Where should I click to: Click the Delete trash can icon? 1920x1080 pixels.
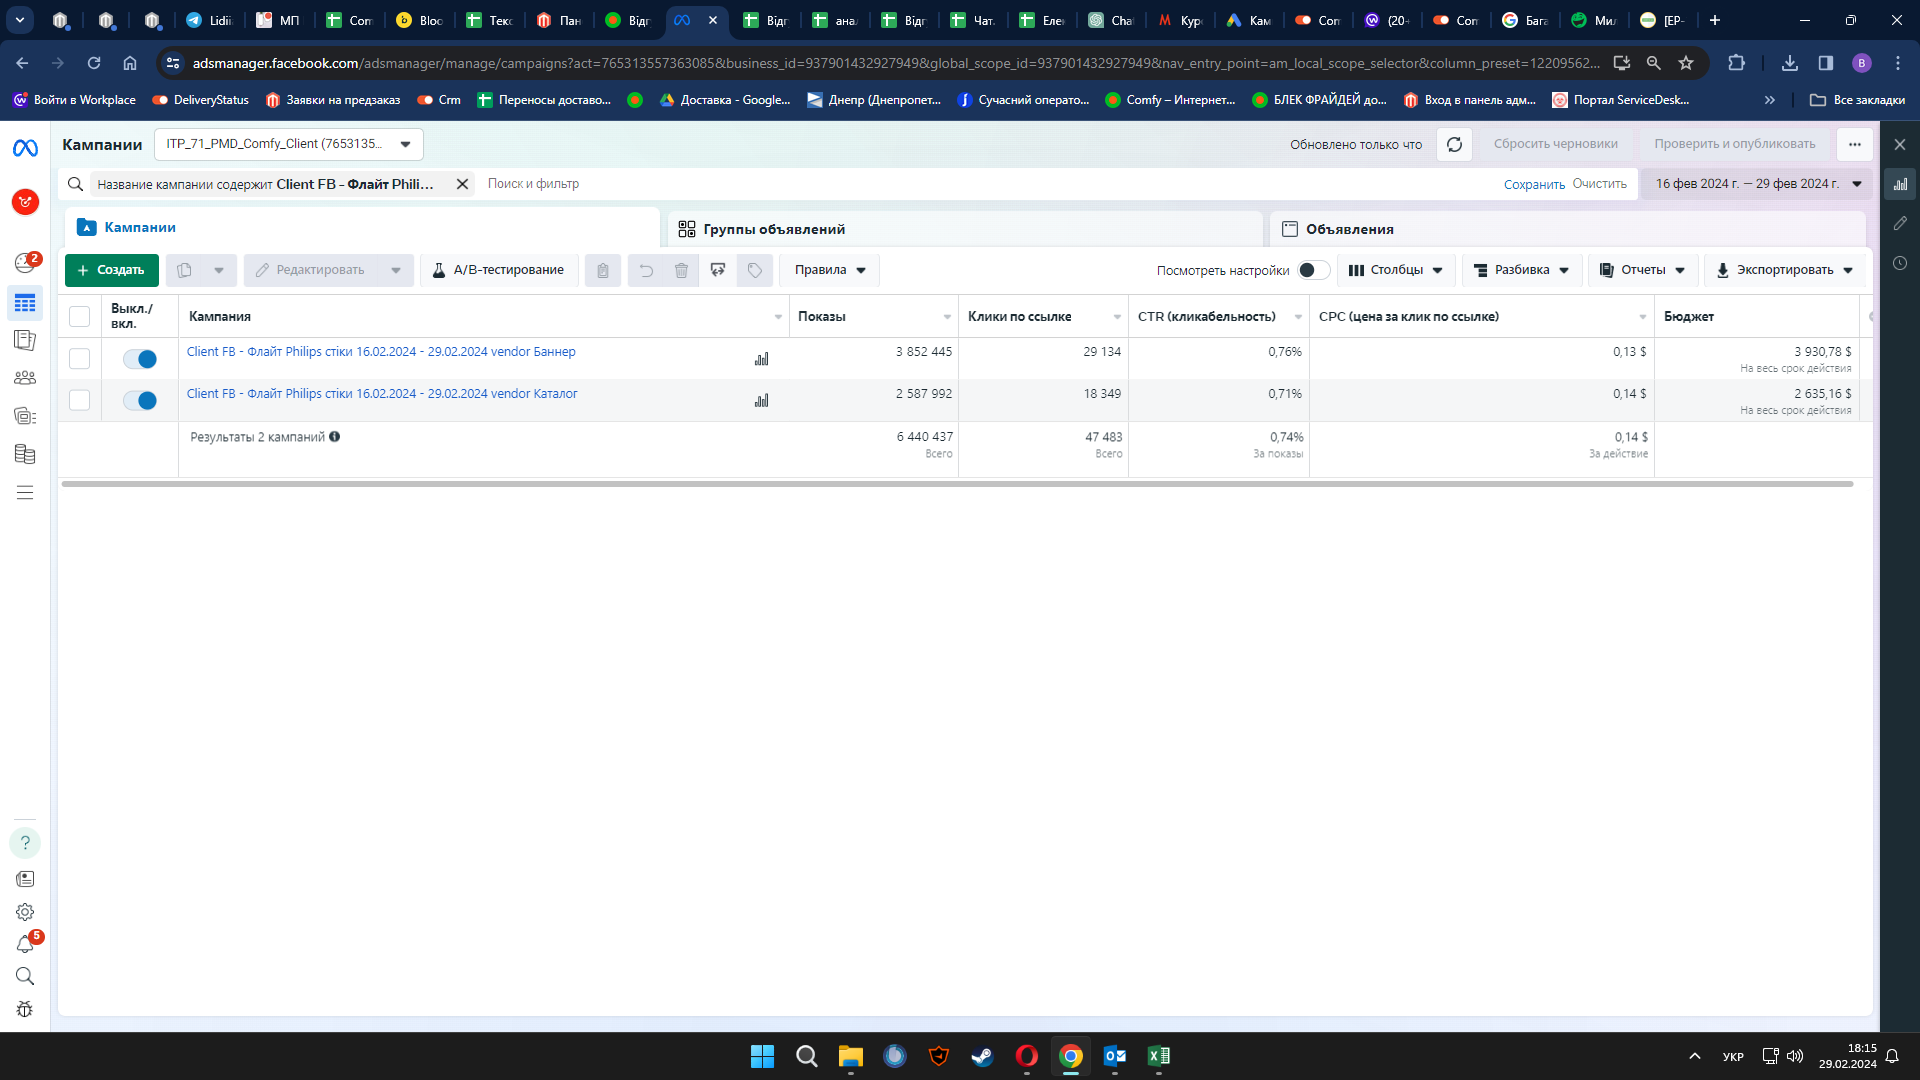[x=681, y=270]
